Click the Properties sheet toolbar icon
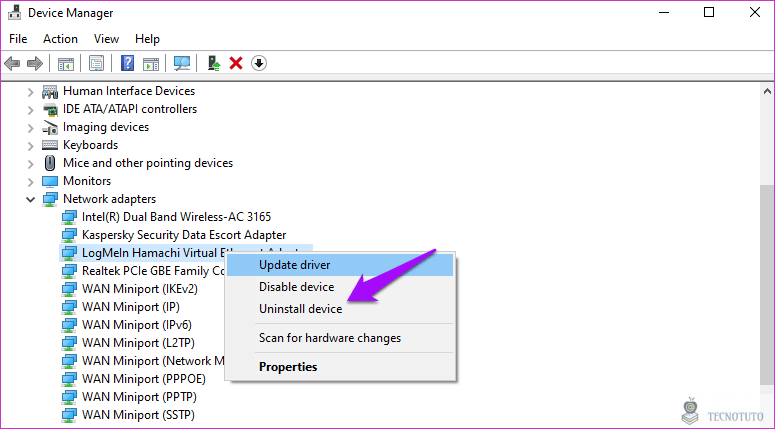 tap(96, 63)
